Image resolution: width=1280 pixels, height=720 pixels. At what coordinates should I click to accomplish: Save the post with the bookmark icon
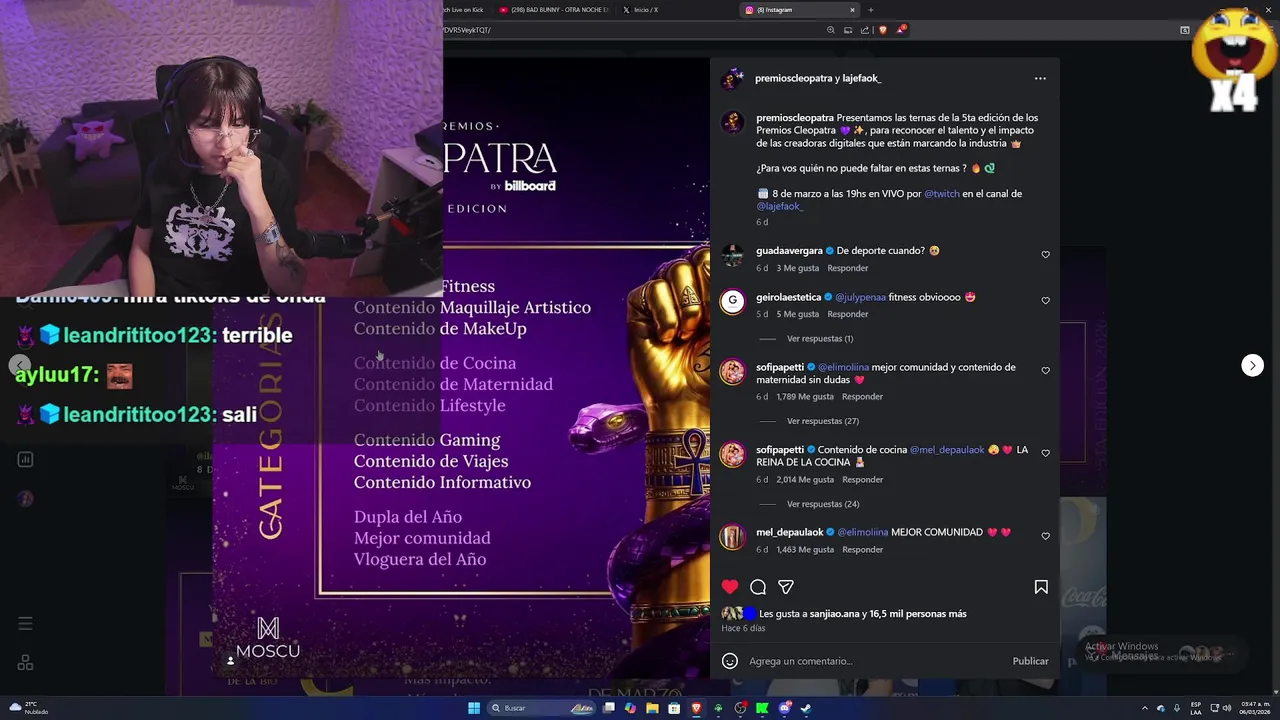pyautogui.click(x=1041, y=587)
